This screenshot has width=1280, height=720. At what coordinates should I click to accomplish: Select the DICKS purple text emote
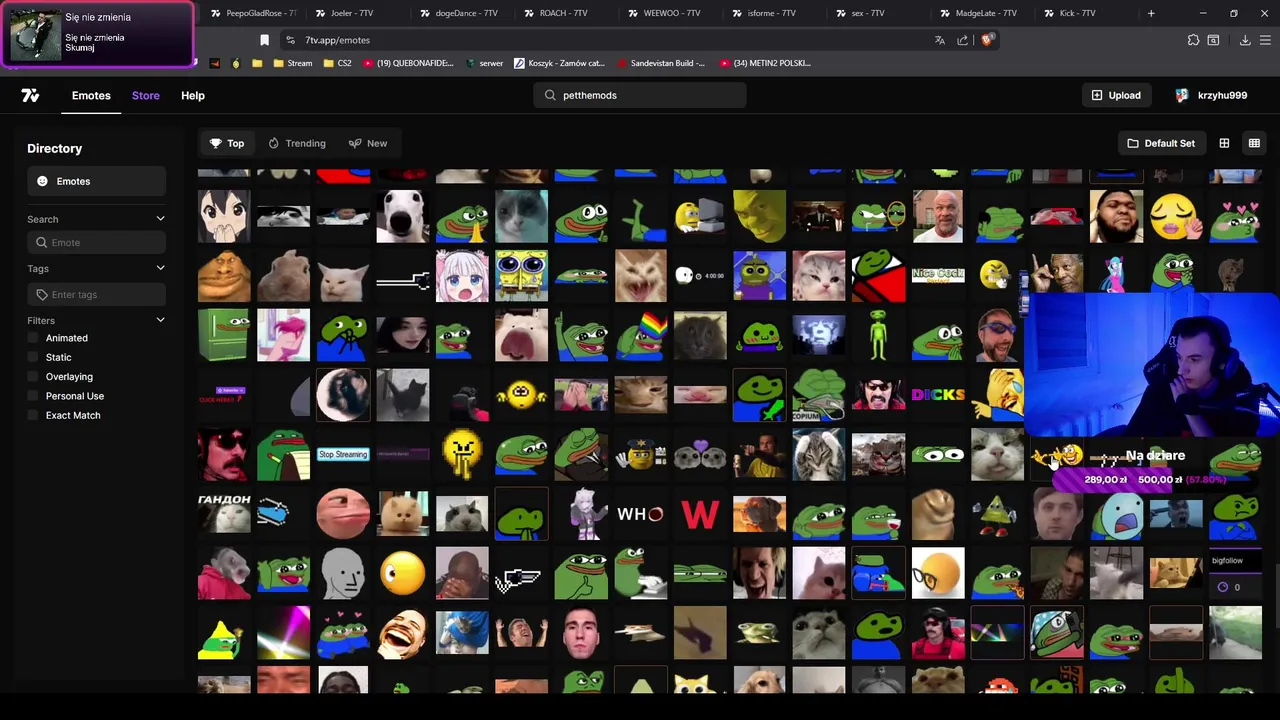coord(938,395)
